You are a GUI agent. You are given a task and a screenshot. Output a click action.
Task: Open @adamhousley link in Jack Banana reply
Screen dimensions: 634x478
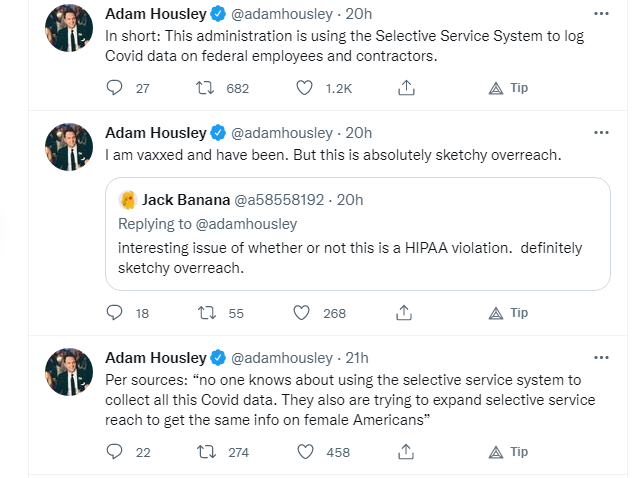pos(246,224)
